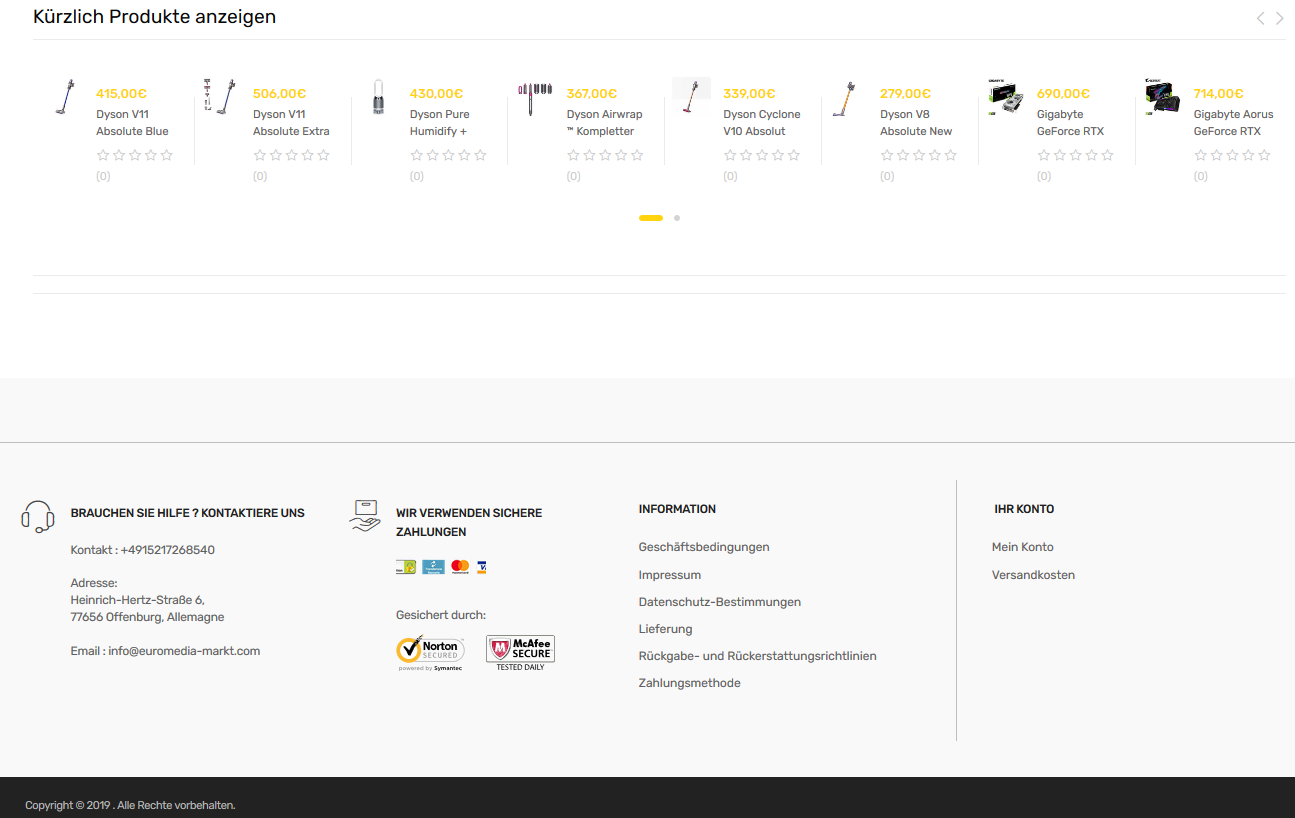Click the 690,00€ price
This screenshot has width=1295, height=818.
point(1063,94)
